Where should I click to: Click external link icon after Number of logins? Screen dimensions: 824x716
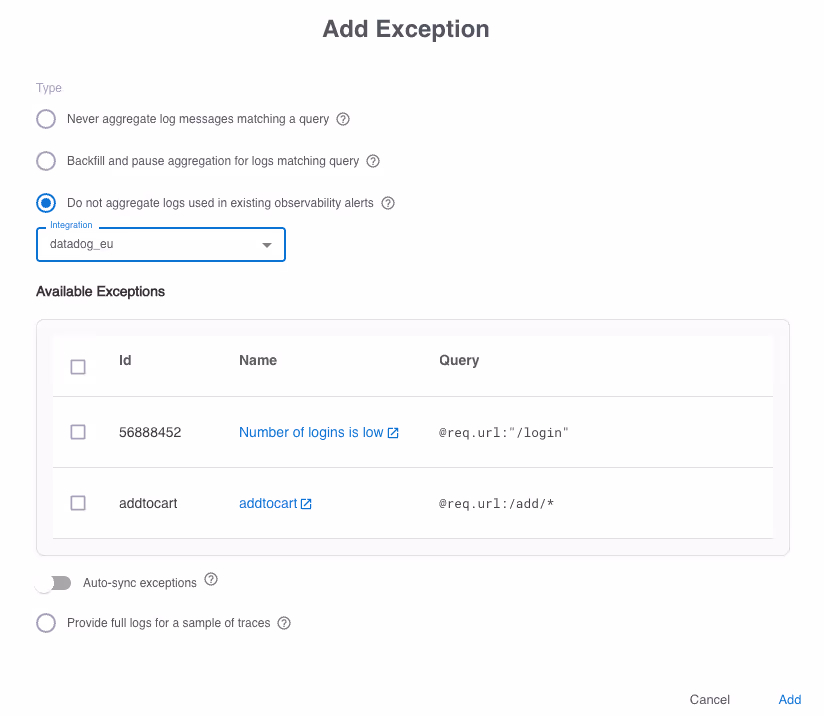(393, 433)
